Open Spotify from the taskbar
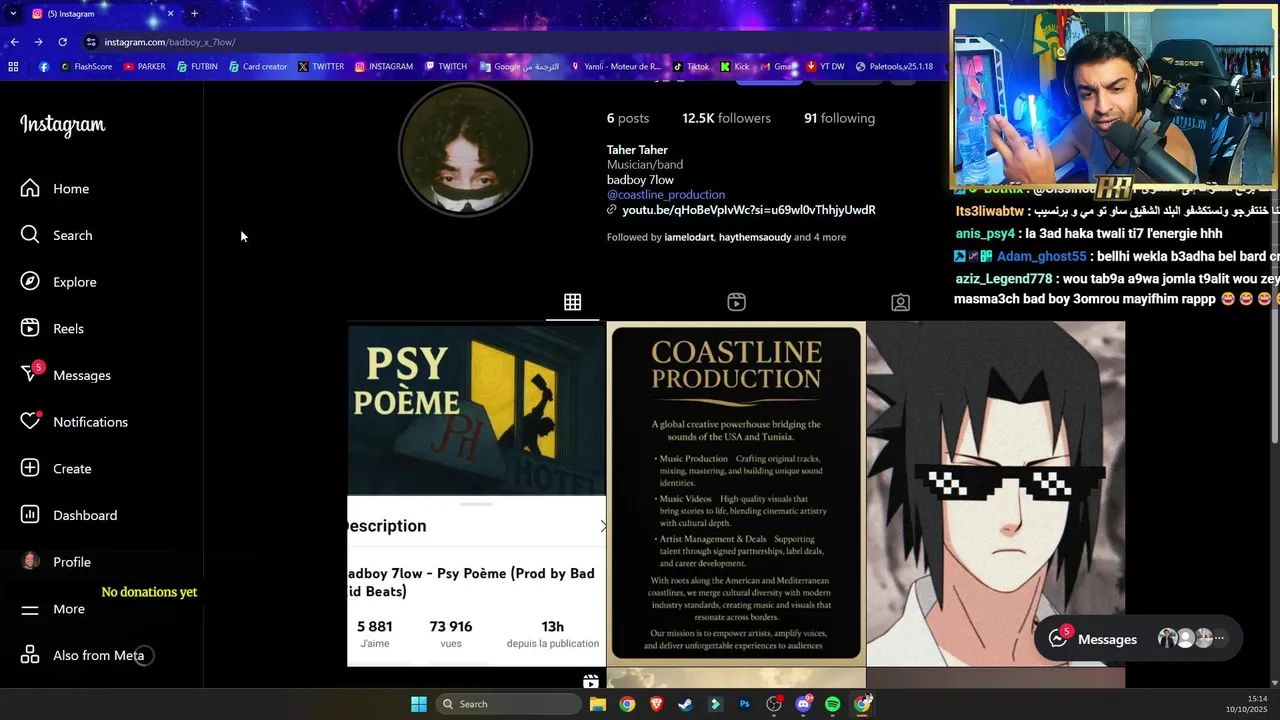1280x720 pixels. click(x=832, y=704)
